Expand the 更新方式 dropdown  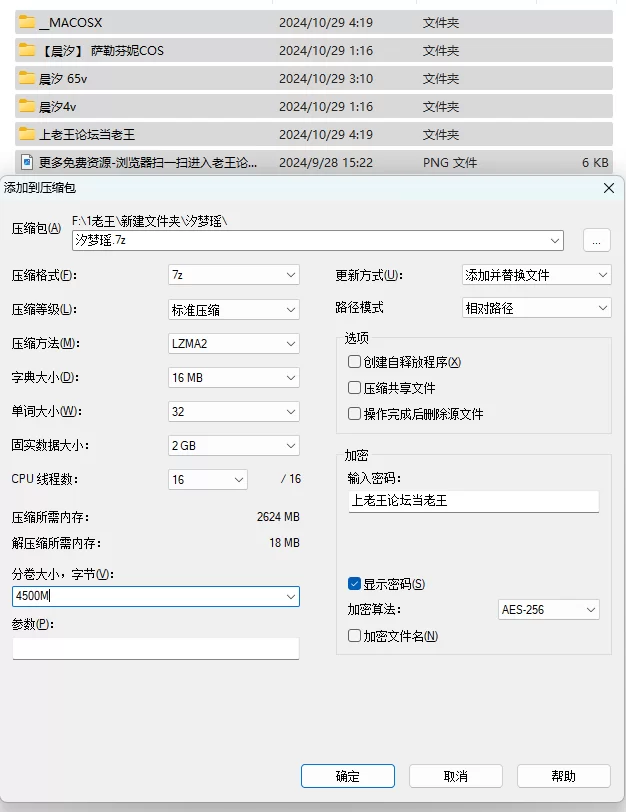point(536,275)
